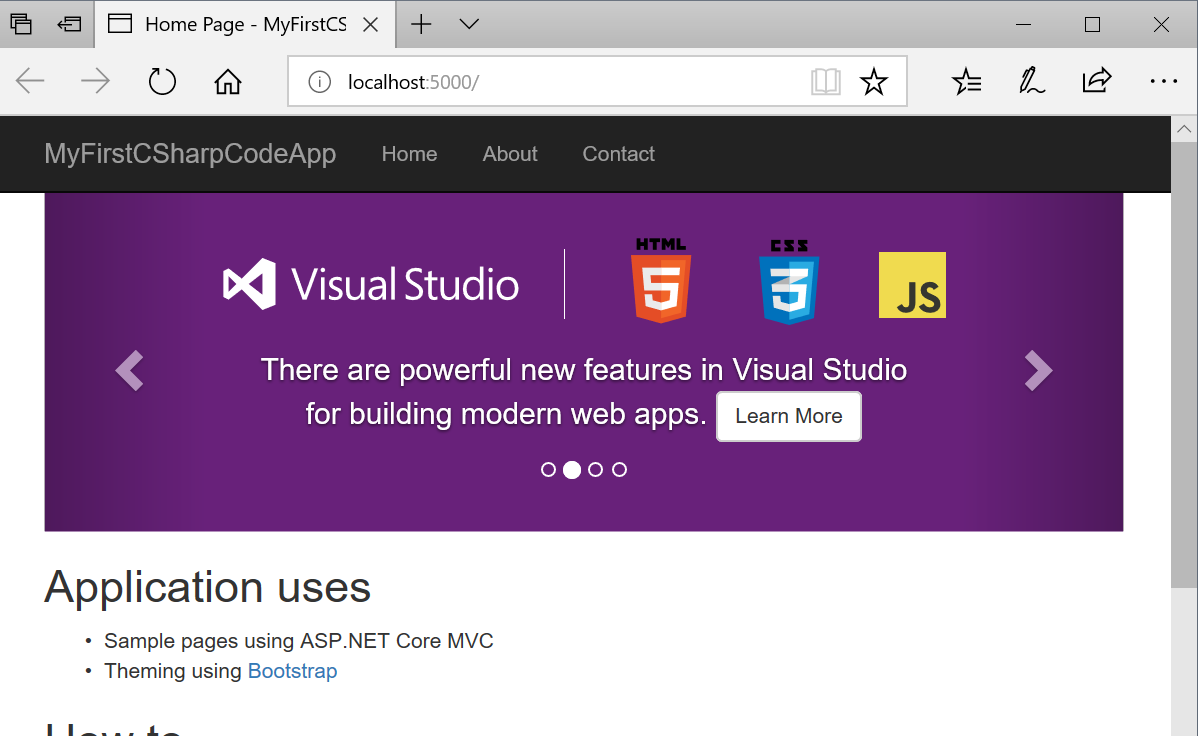Click the Share page icon
This screenshot has height=736, width=1198.
[x=1096, y=81]
